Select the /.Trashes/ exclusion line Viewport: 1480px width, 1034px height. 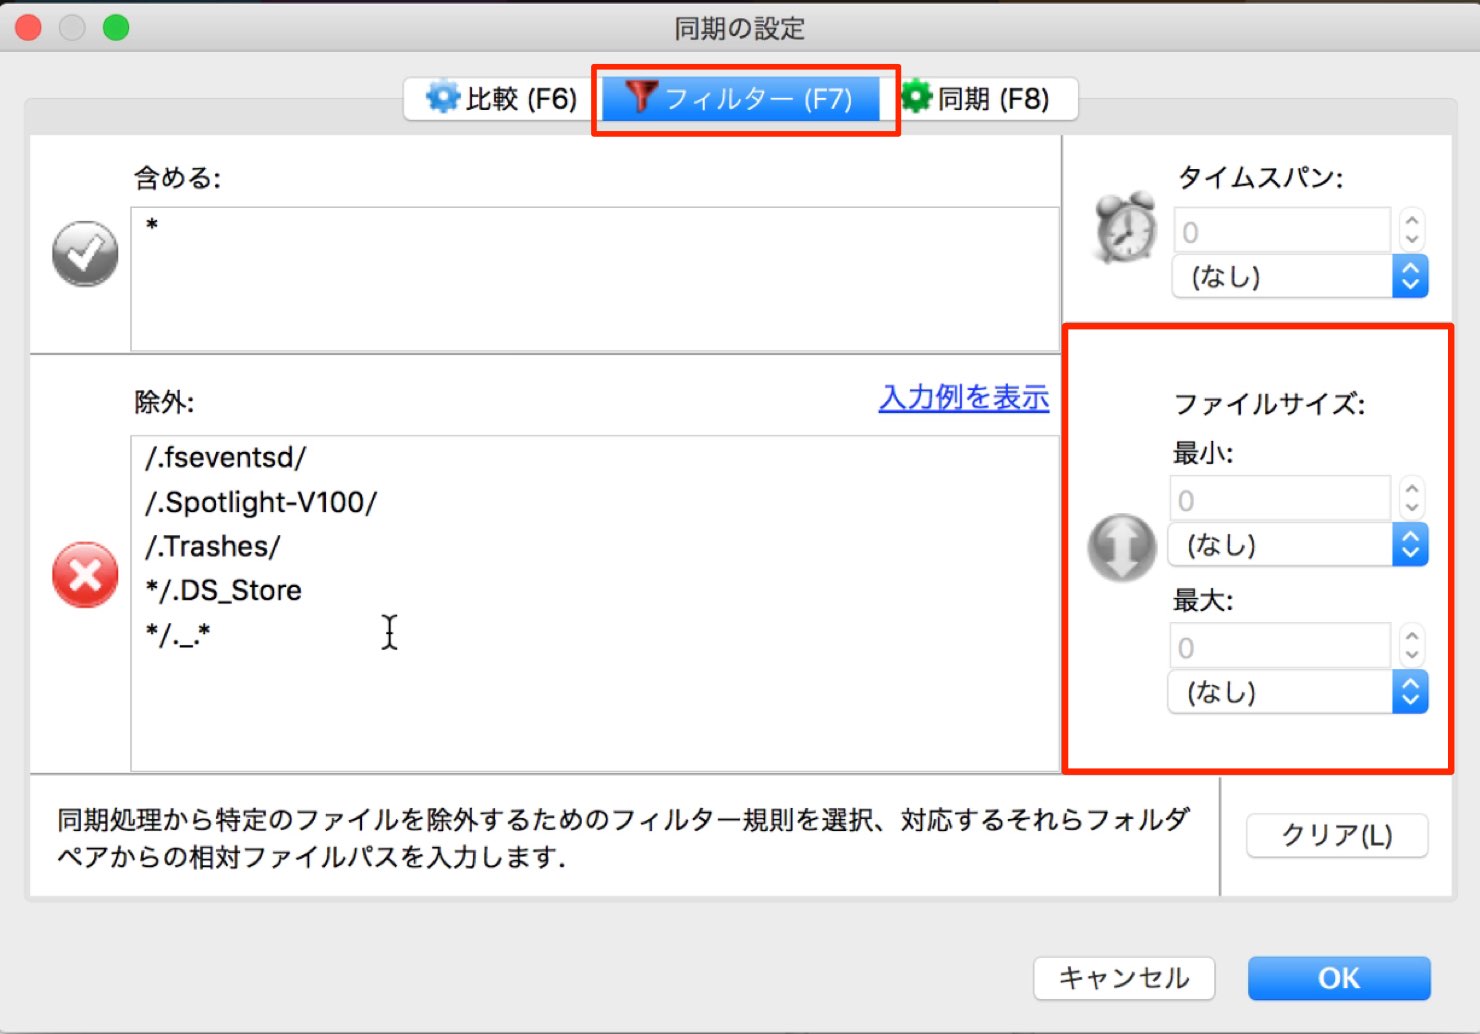tap(213, 546)
